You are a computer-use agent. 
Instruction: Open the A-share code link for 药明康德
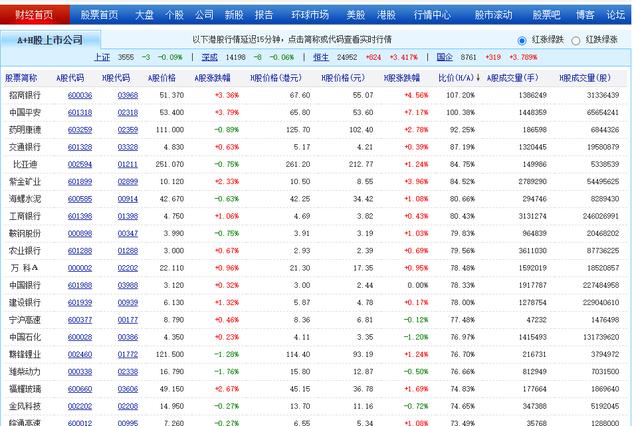80,130
